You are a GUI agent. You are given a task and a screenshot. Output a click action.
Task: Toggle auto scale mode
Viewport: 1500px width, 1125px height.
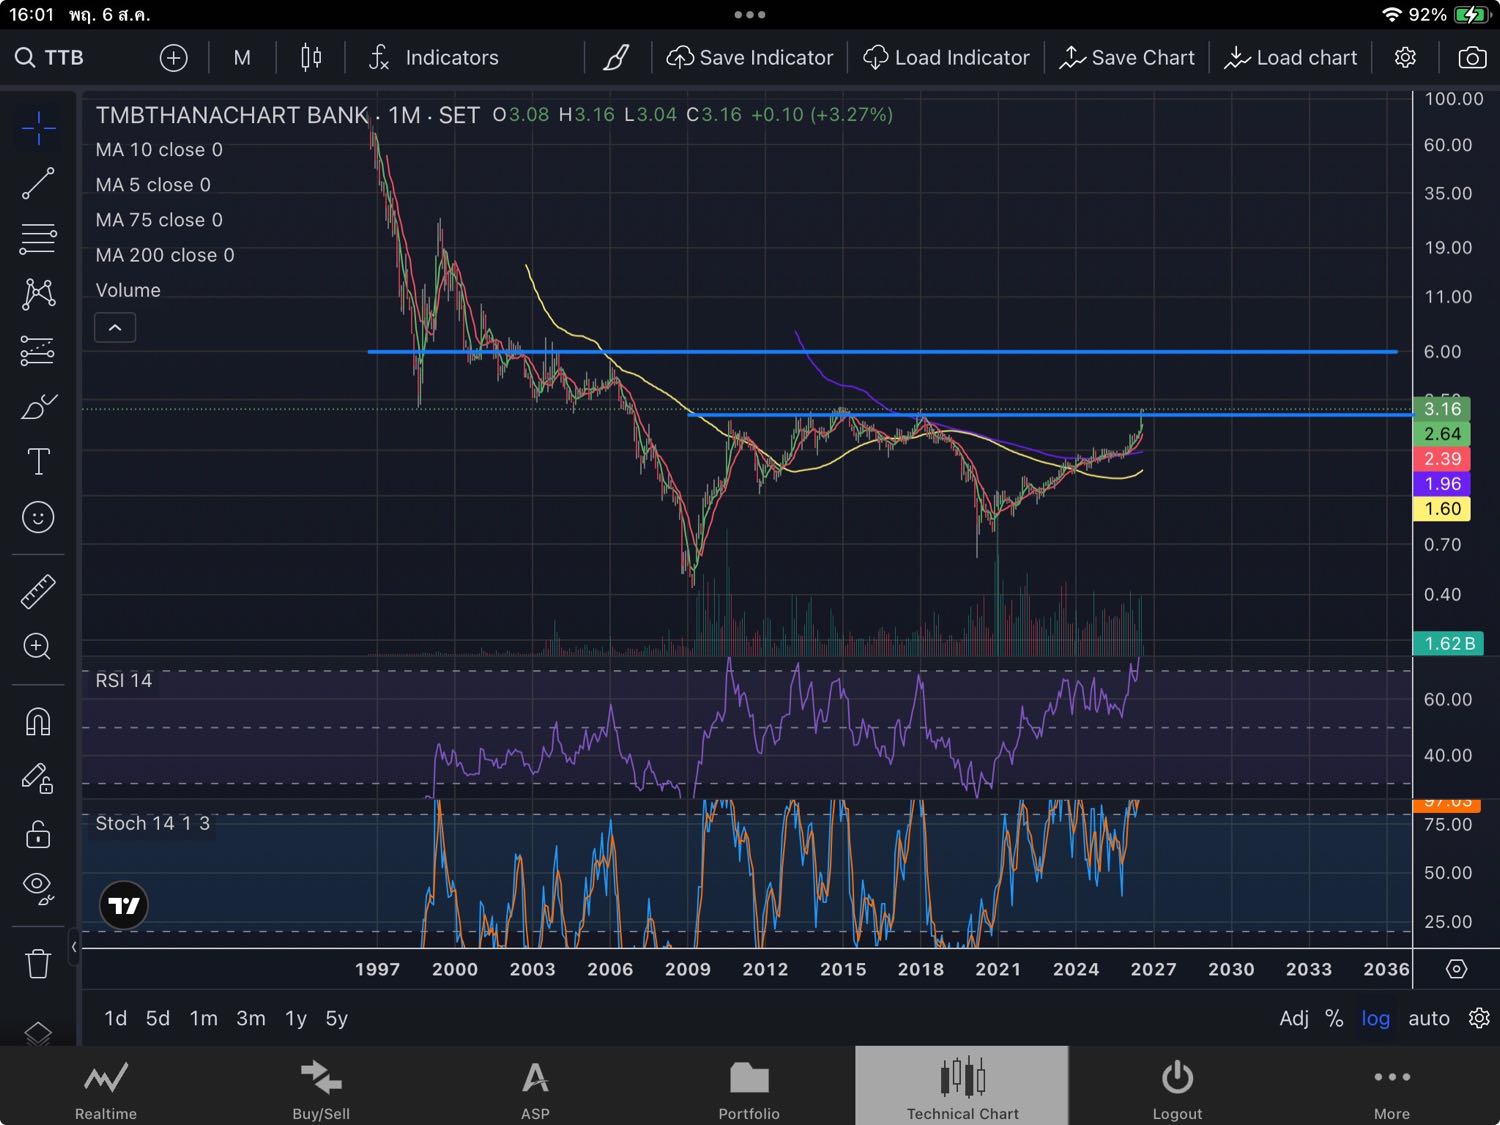coord(1429,1018)
